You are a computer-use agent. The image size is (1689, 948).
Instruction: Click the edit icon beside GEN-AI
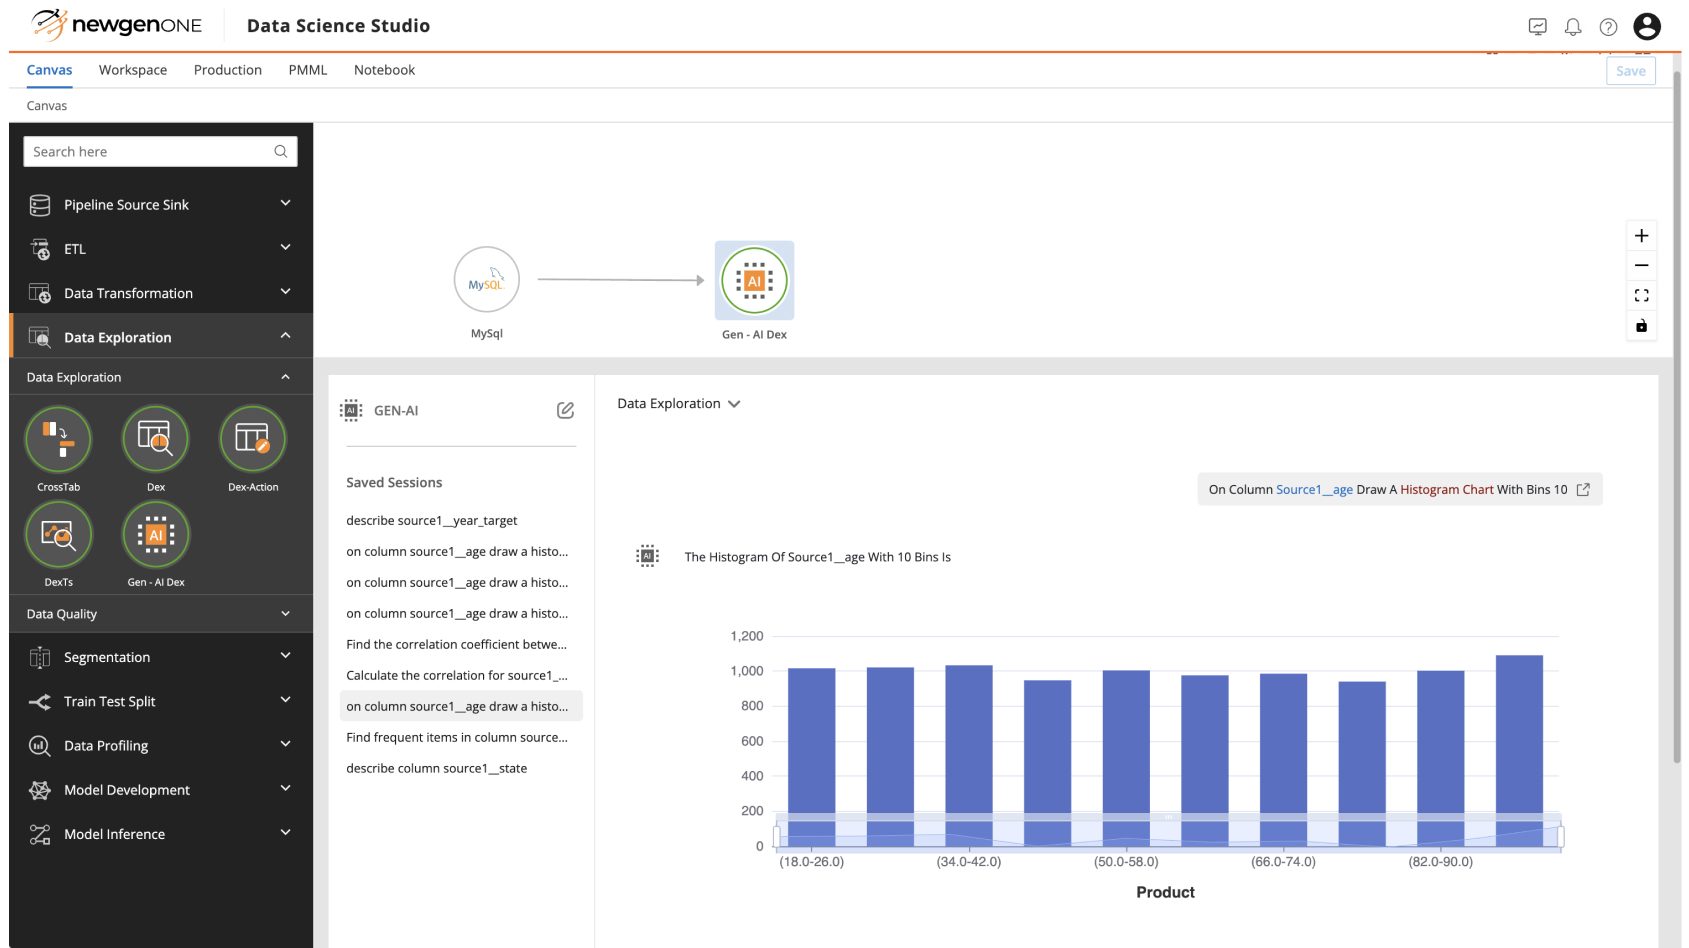coord(565,410)
